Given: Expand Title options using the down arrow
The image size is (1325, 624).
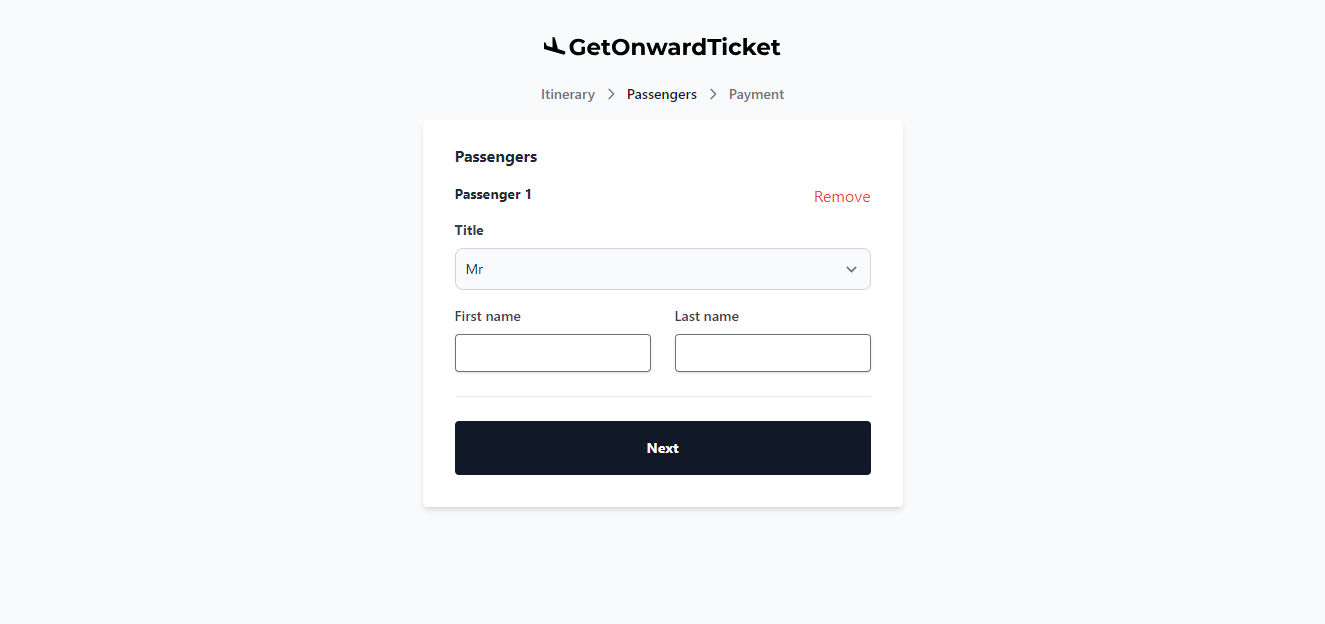Looking at the screenshot, I should [x=851, y=269].
